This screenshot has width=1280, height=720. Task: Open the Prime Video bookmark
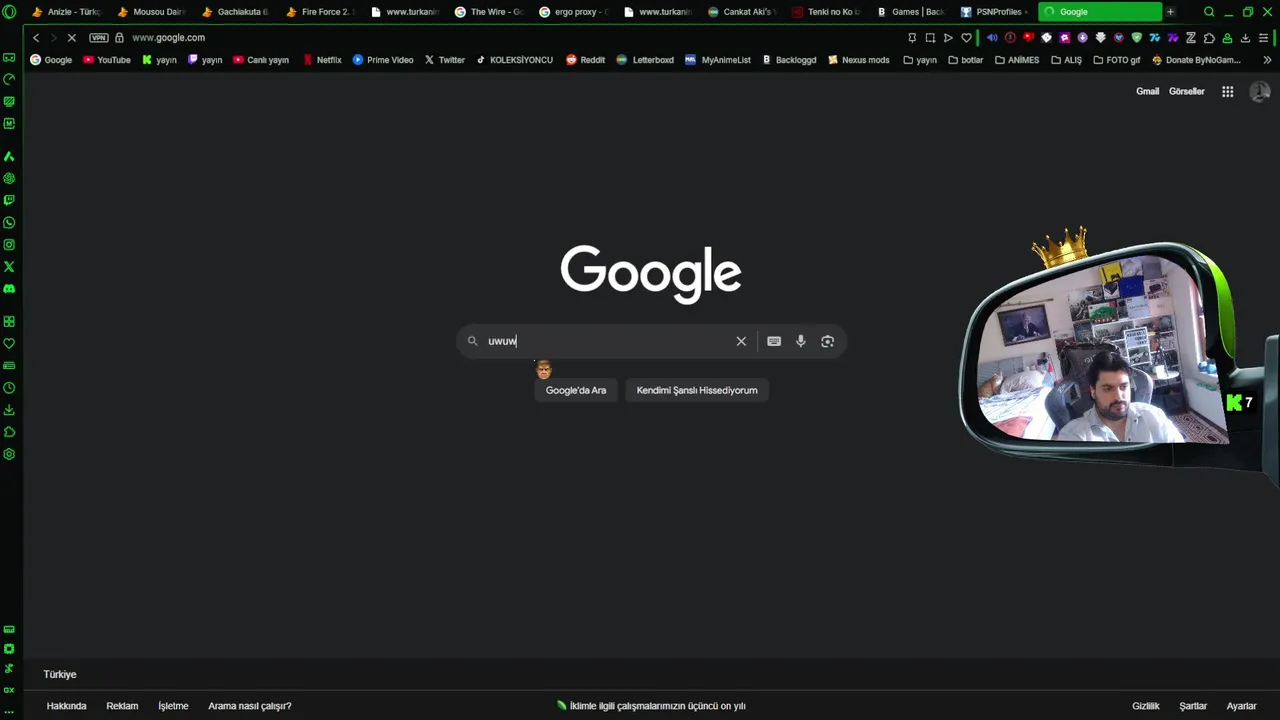383,60
